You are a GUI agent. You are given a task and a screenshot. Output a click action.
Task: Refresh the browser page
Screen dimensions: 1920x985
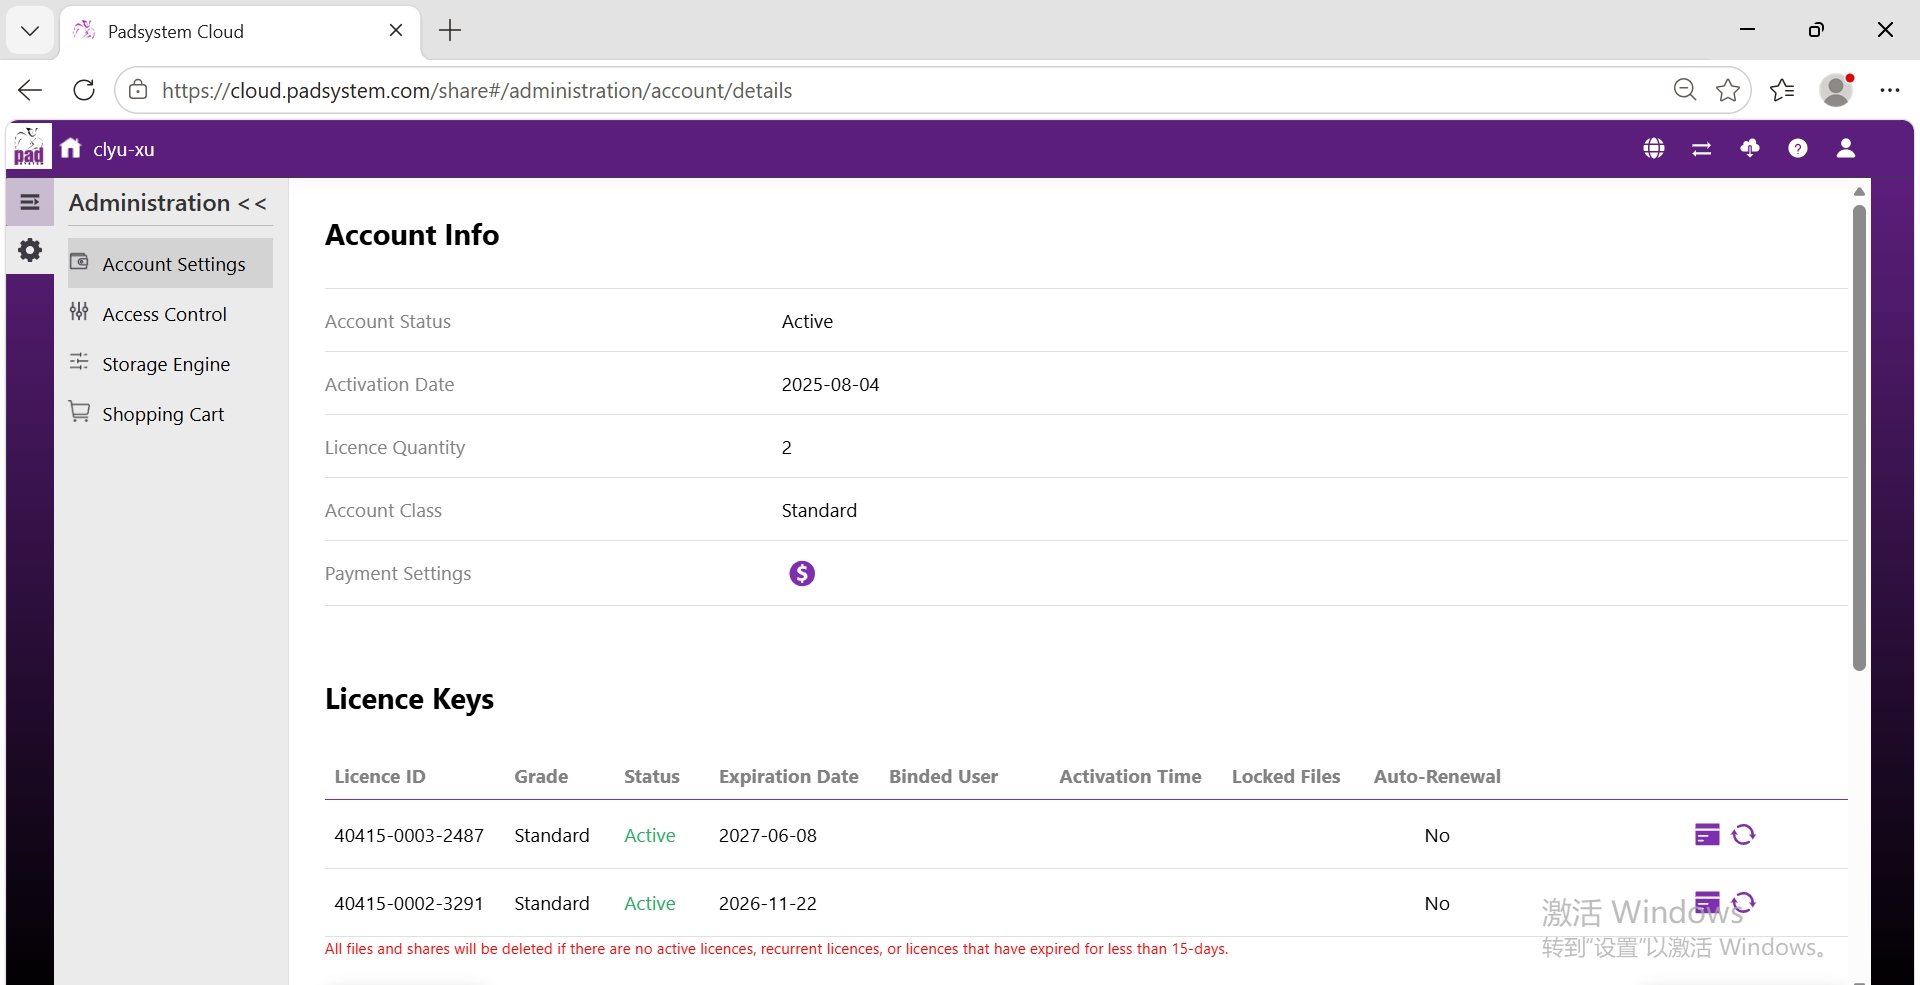click(84, 90)
